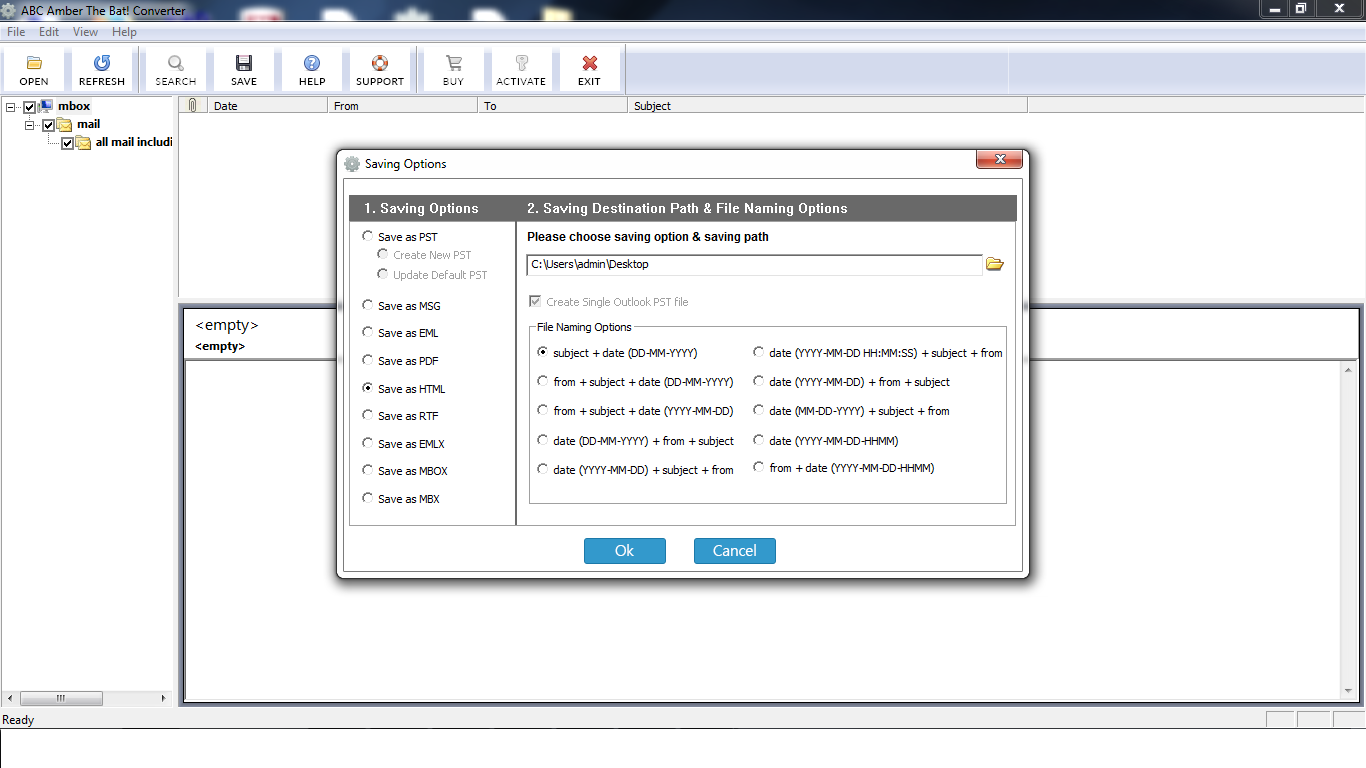Click the Search magnifier icon

click(176, 63)
